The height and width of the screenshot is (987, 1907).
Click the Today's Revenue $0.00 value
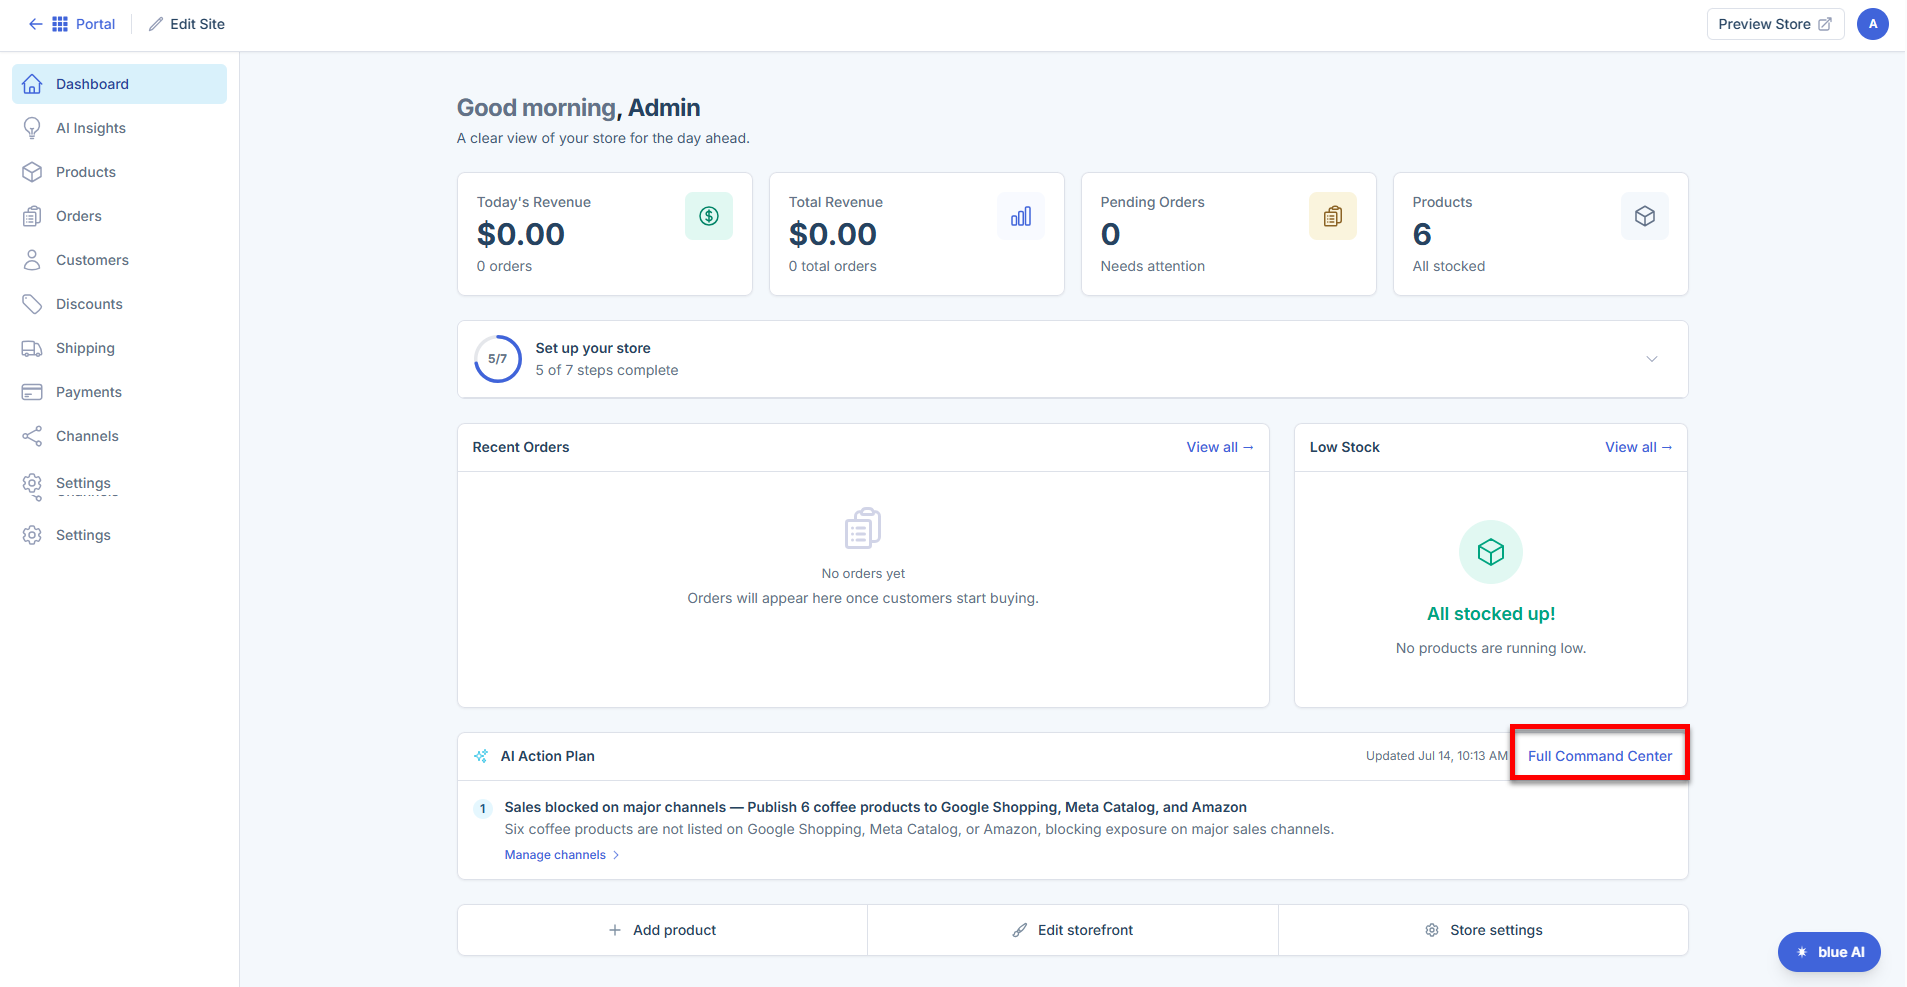pos(521,234)
